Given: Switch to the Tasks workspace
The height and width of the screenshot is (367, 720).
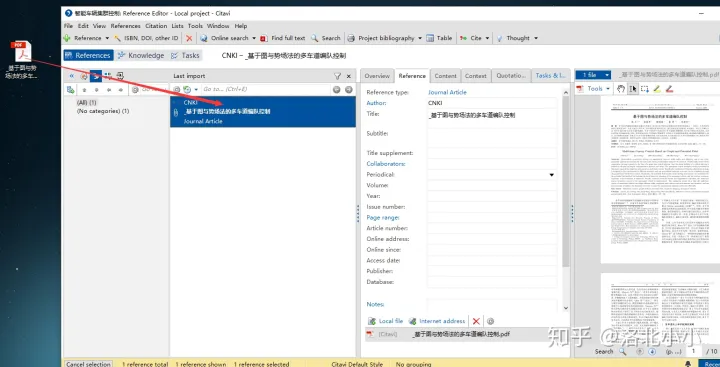Looking at the screenshot, I should tap(185, 55).
